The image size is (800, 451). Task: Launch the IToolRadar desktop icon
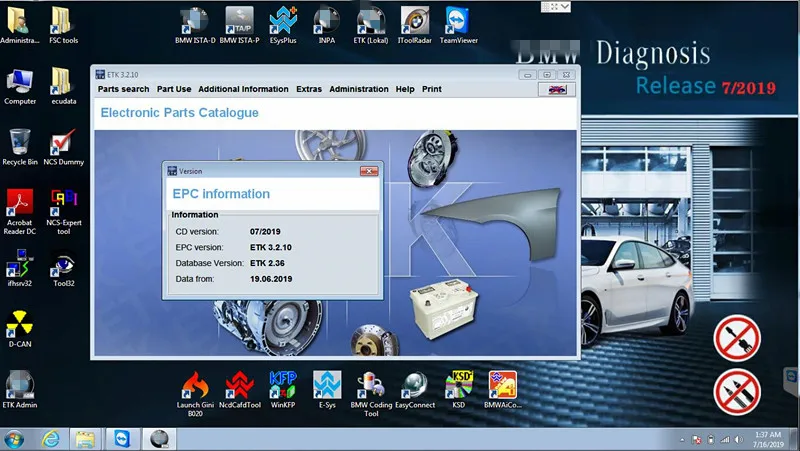(x=414, y=24)
